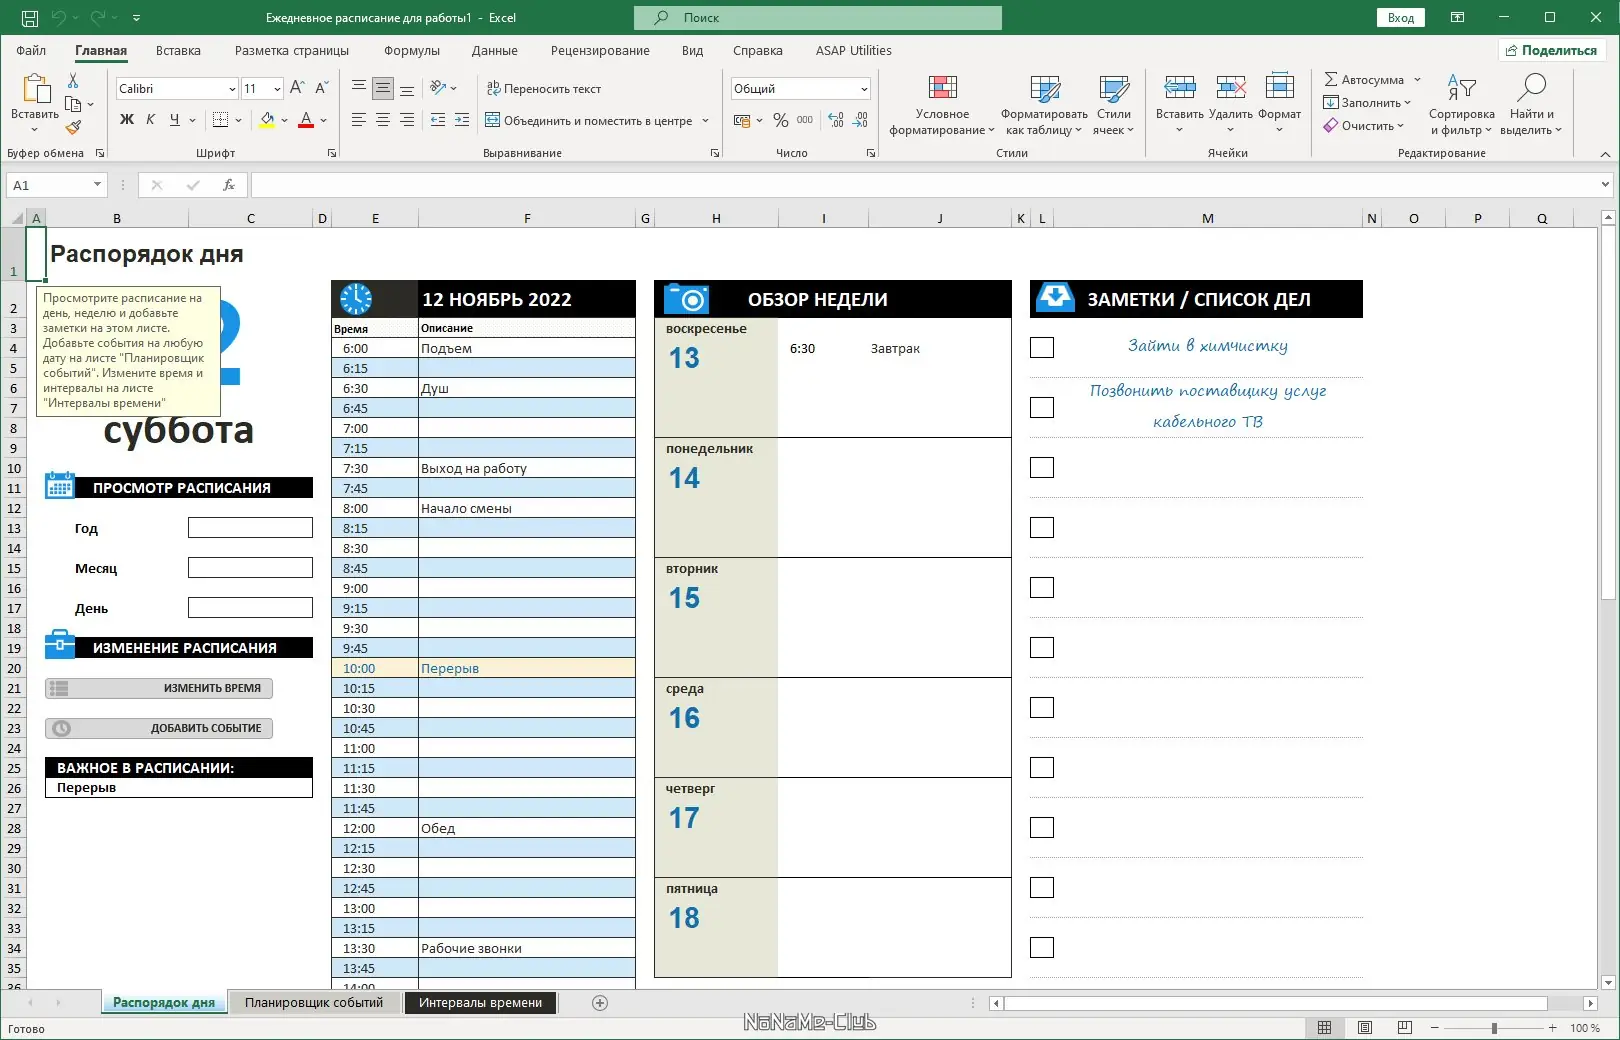Add a new sheet with the plus icon
The image size is (1620, 1040).
[x=600, y=1003]
